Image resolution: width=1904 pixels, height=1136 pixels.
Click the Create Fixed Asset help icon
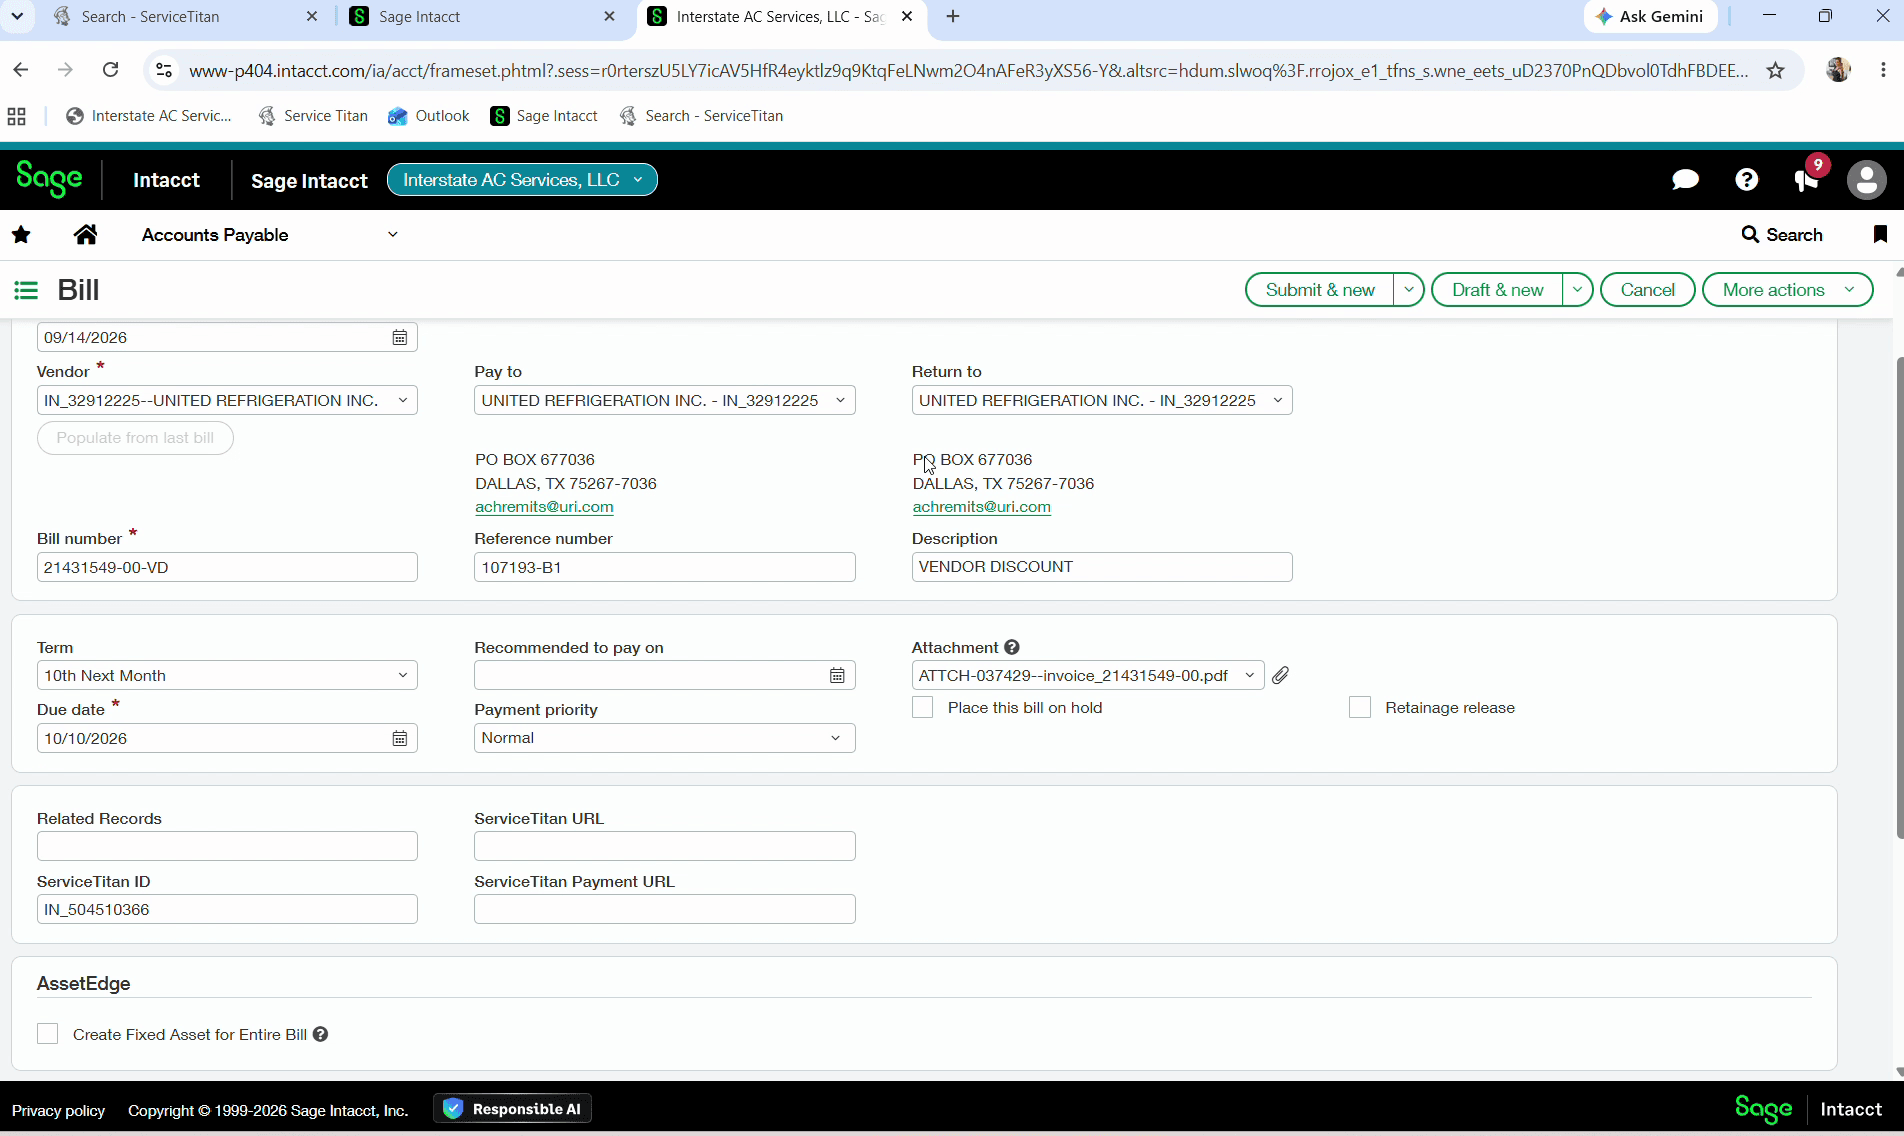320,1034
